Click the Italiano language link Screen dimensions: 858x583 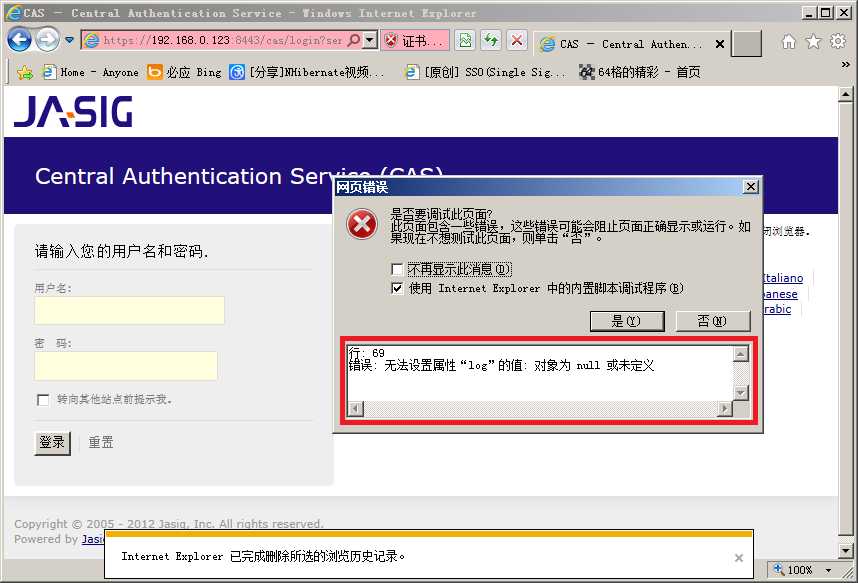click(783, 278)
